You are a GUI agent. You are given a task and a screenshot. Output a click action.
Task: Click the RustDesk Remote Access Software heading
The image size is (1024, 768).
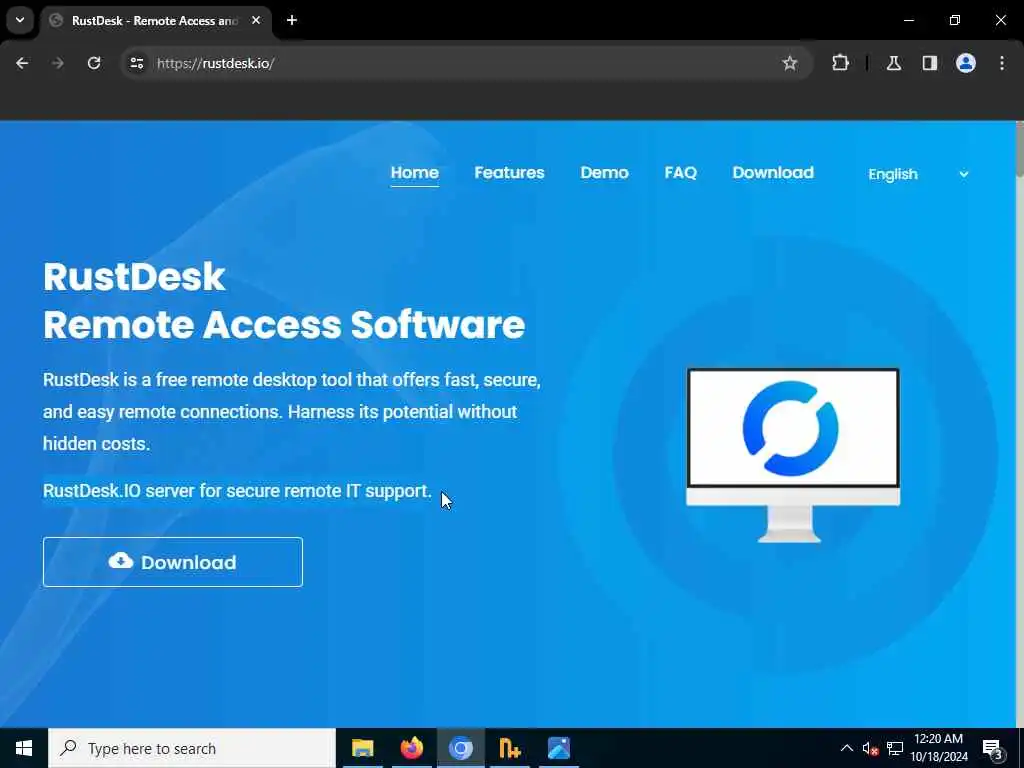point(284,300)
